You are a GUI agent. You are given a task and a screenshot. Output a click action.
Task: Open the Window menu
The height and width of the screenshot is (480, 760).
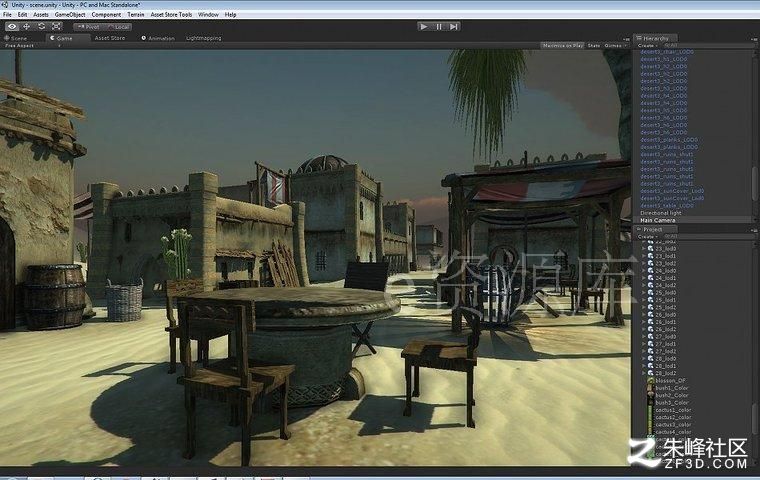pyautogui.click(x=208, y=15)
